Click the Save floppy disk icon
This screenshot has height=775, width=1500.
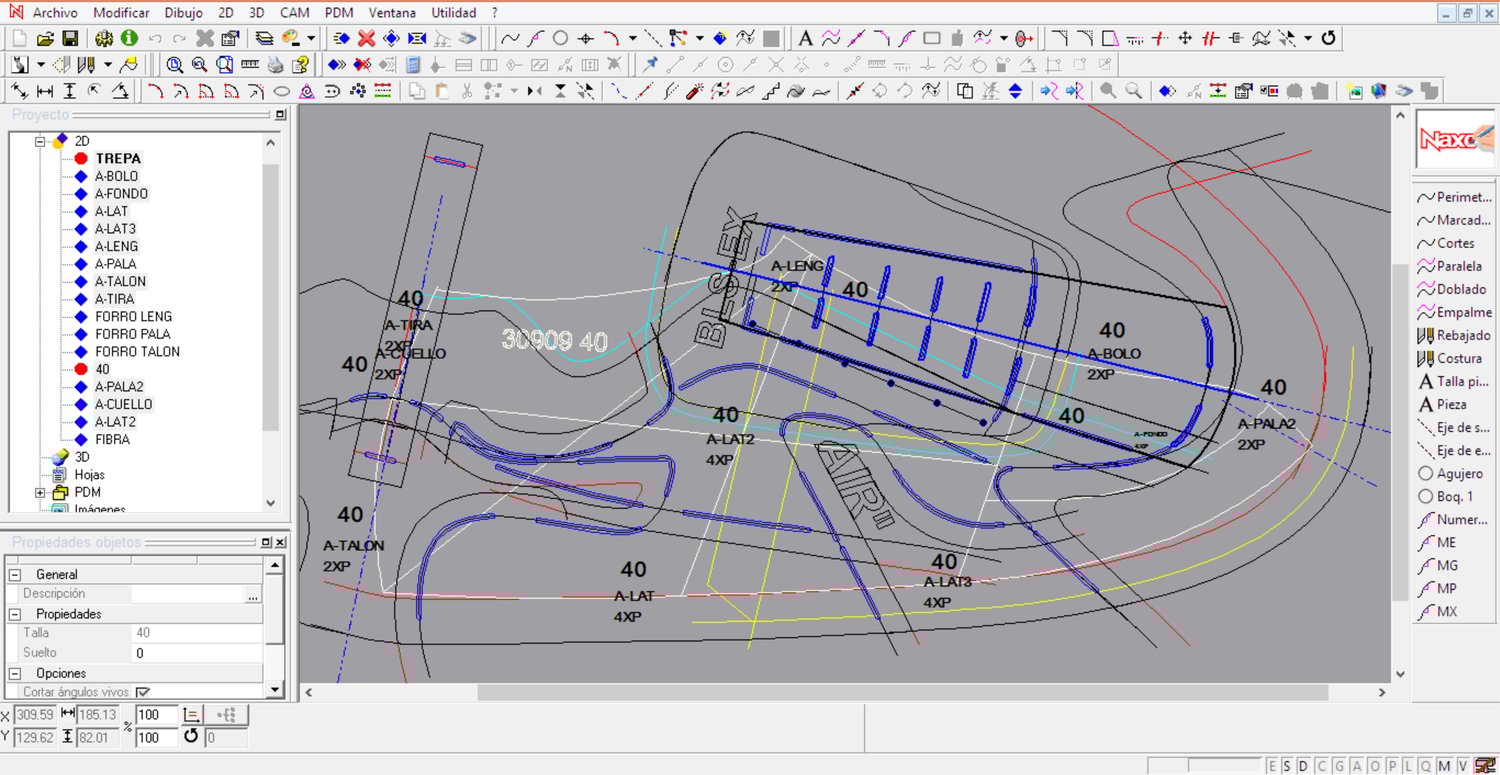coord(70,39)
